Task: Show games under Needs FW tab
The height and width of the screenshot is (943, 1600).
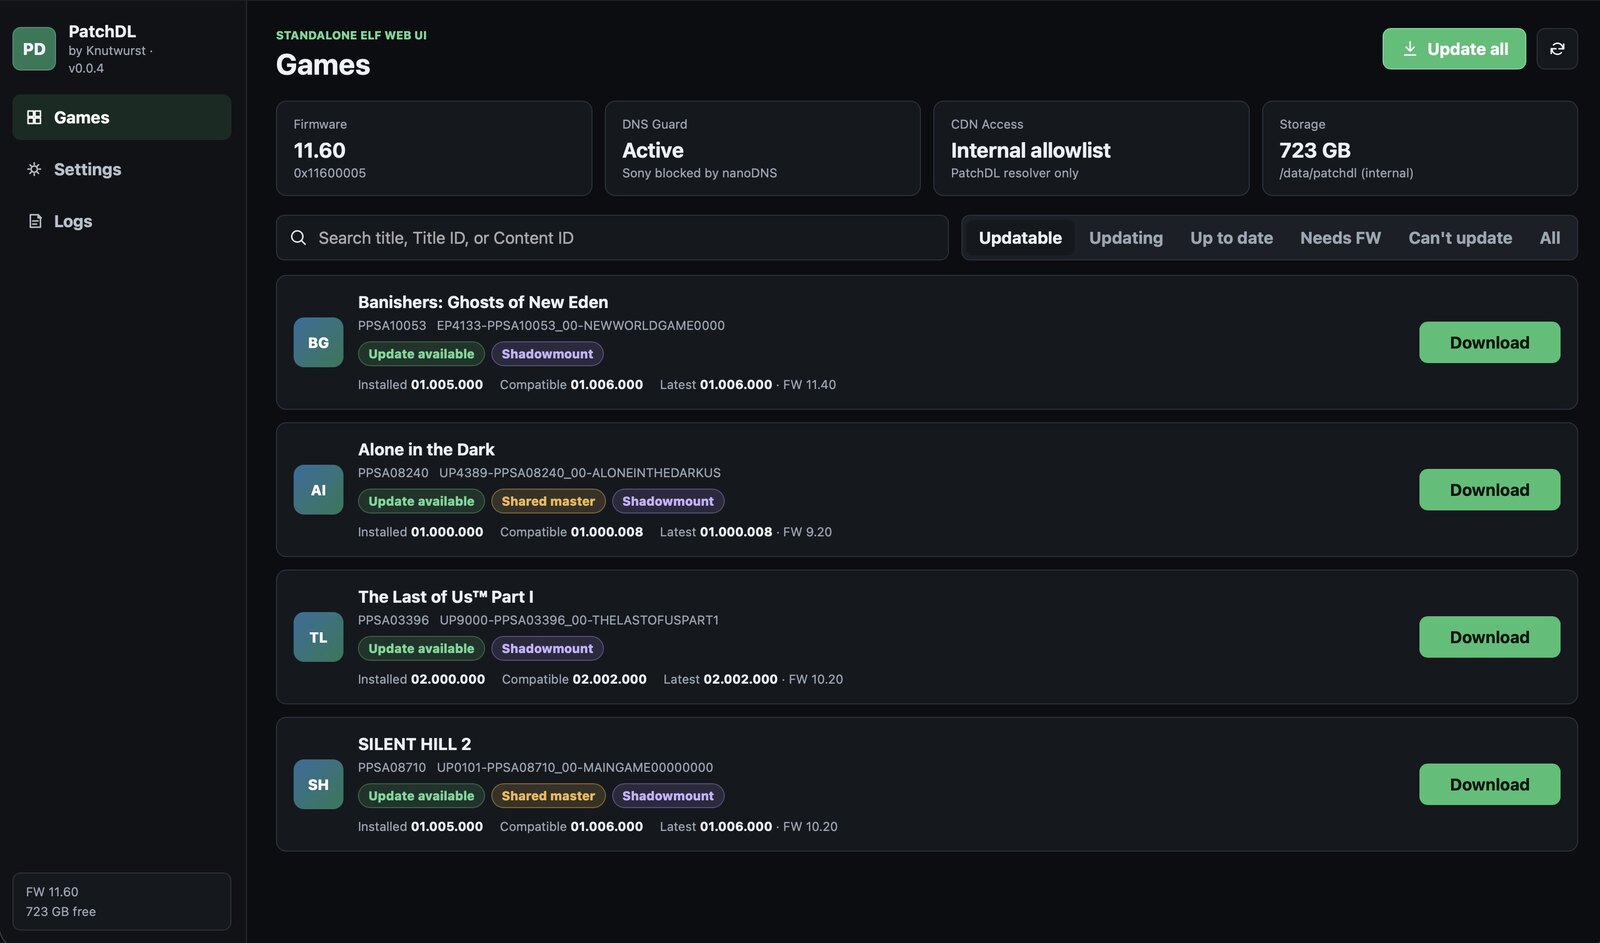Action: tap(1340, 238)
